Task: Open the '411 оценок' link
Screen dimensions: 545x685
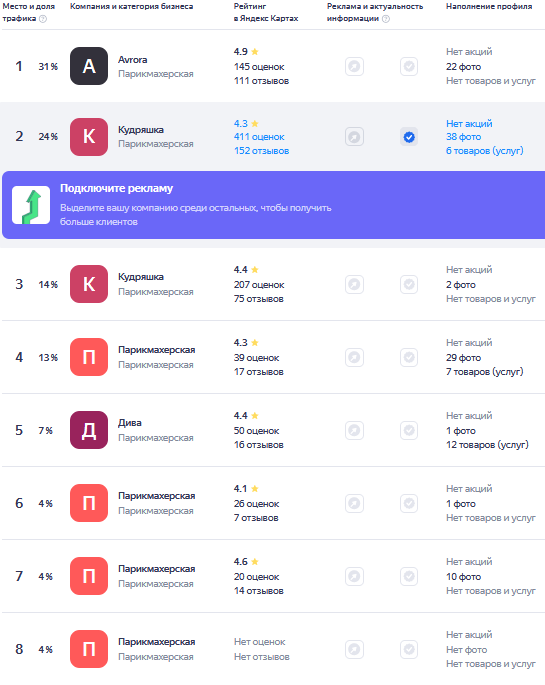Action: click(x=259, y=137)
